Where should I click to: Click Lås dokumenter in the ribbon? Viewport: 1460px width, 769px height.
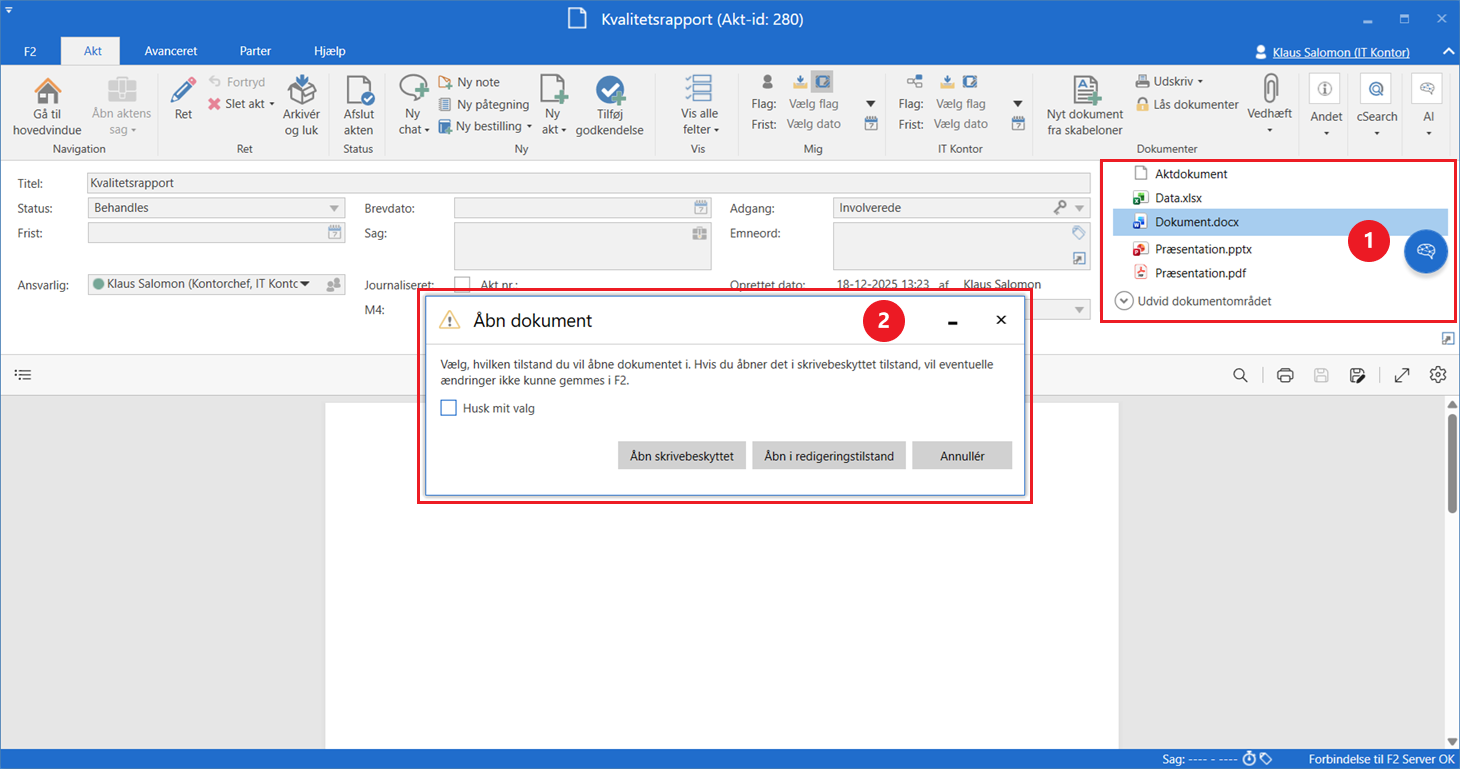coord(1187,104)
